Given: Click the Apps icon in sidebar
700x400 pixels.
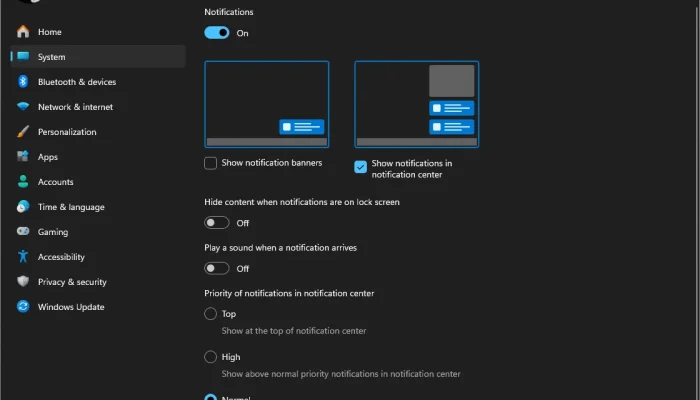Looking at the screenshot, I should pos(23,157).
